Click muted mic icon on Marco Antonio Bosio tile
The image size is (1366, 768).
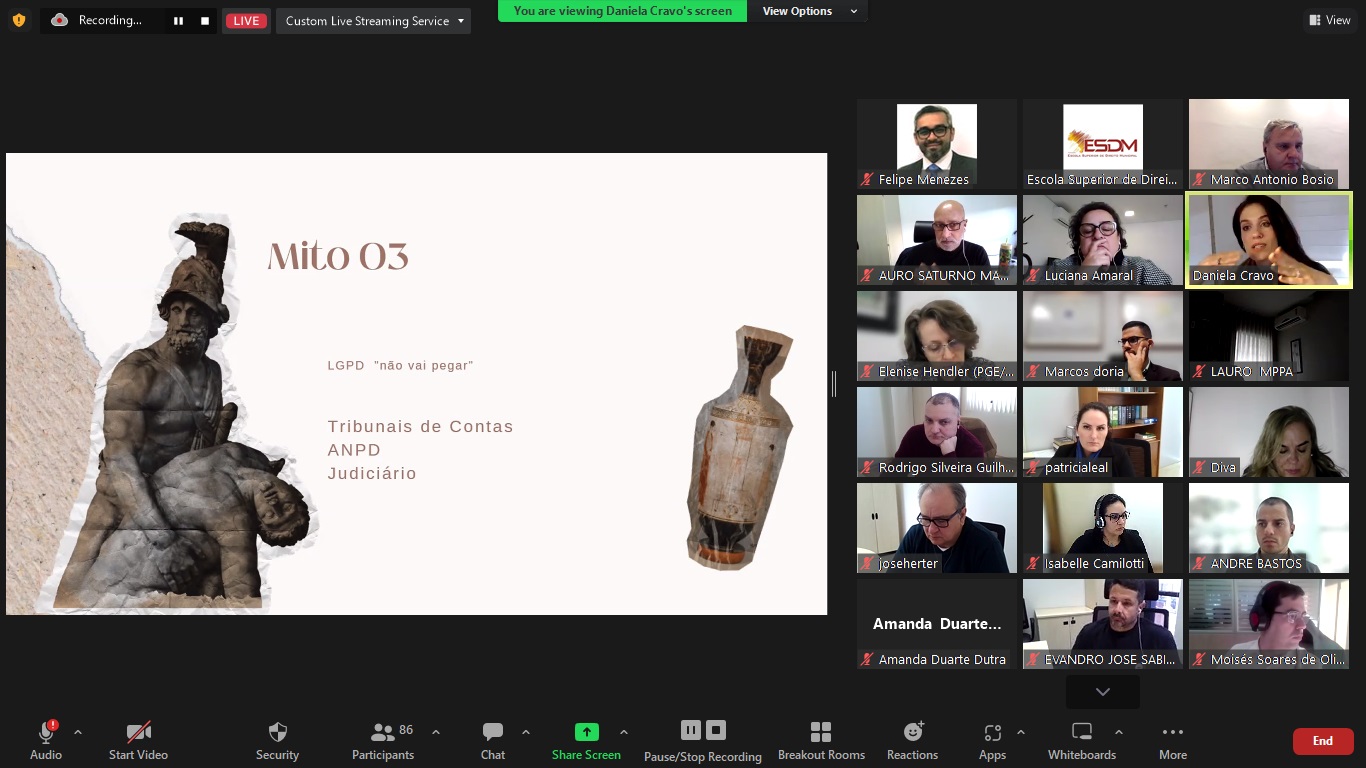click(x=1199, y=180)
